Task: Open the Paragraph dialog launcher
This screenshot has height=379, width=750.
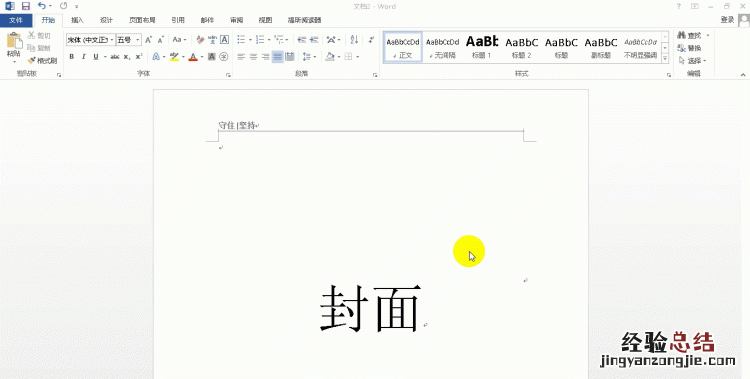Action: (375, 75)
